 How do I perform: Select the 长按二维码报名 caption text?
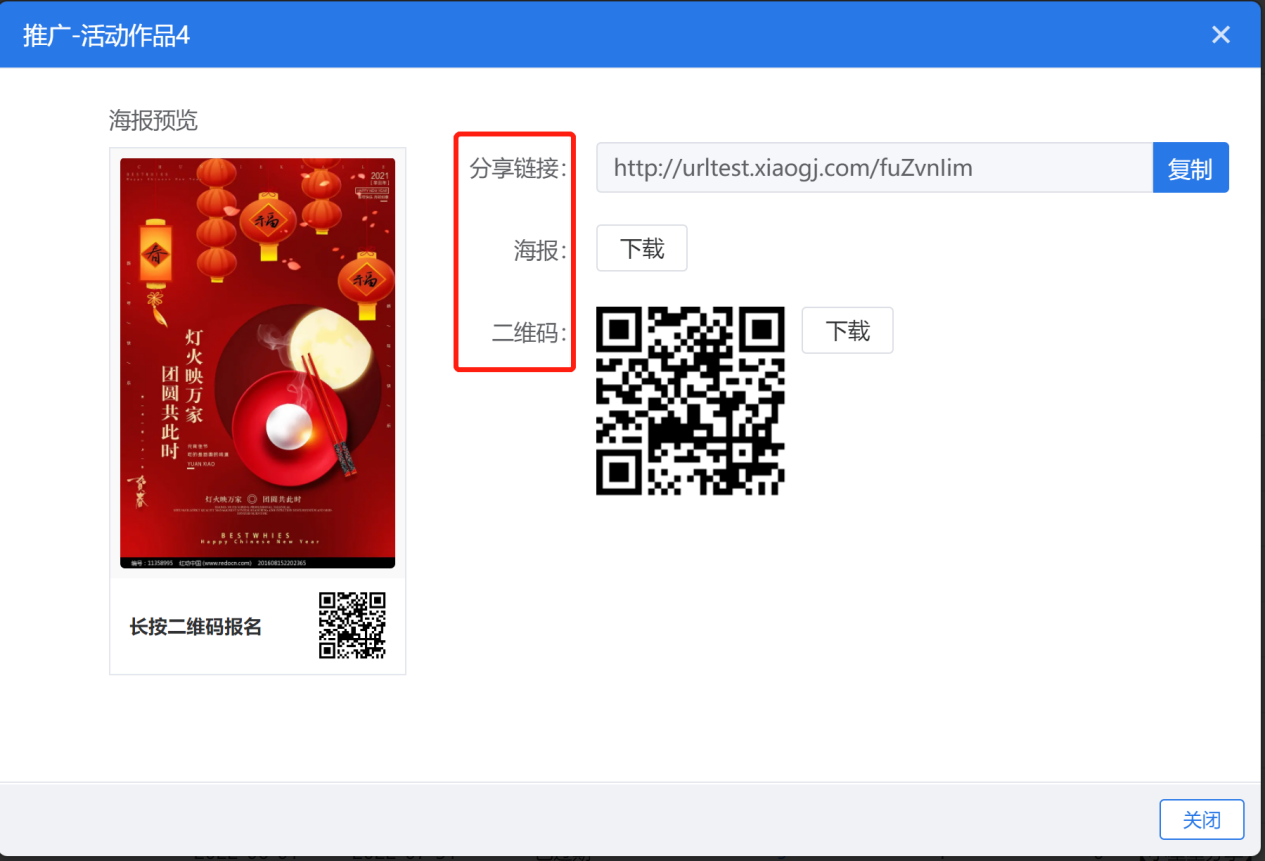click(x=196, y=627)
